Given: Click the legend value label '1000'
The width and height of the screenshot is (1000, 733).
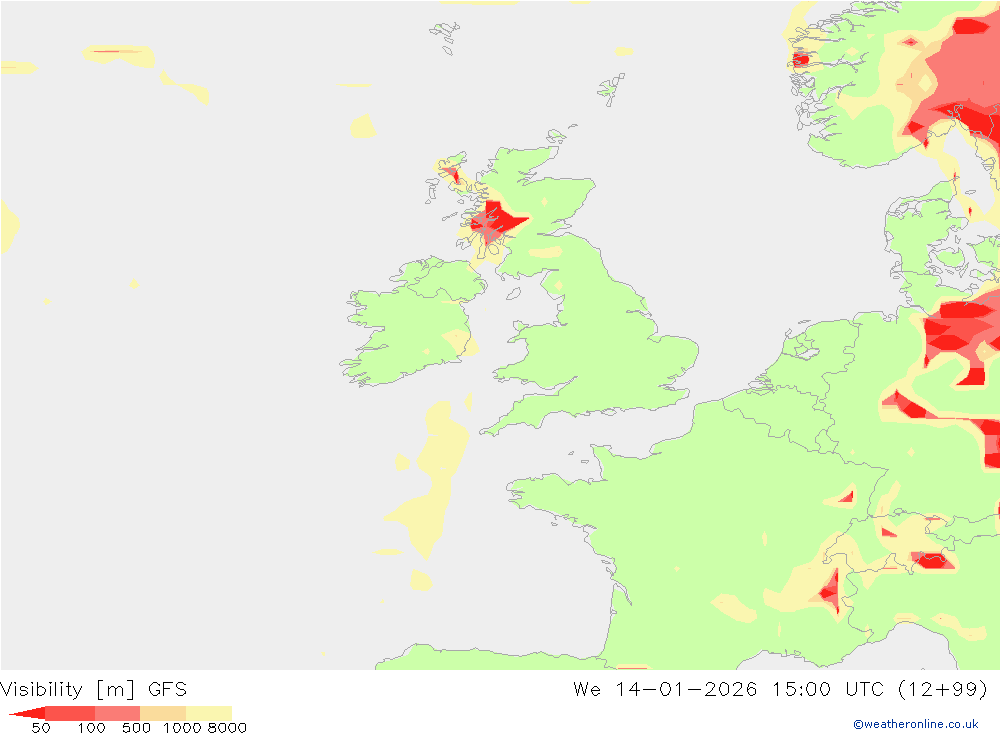Looking at the screenshot, I should 182,728.
